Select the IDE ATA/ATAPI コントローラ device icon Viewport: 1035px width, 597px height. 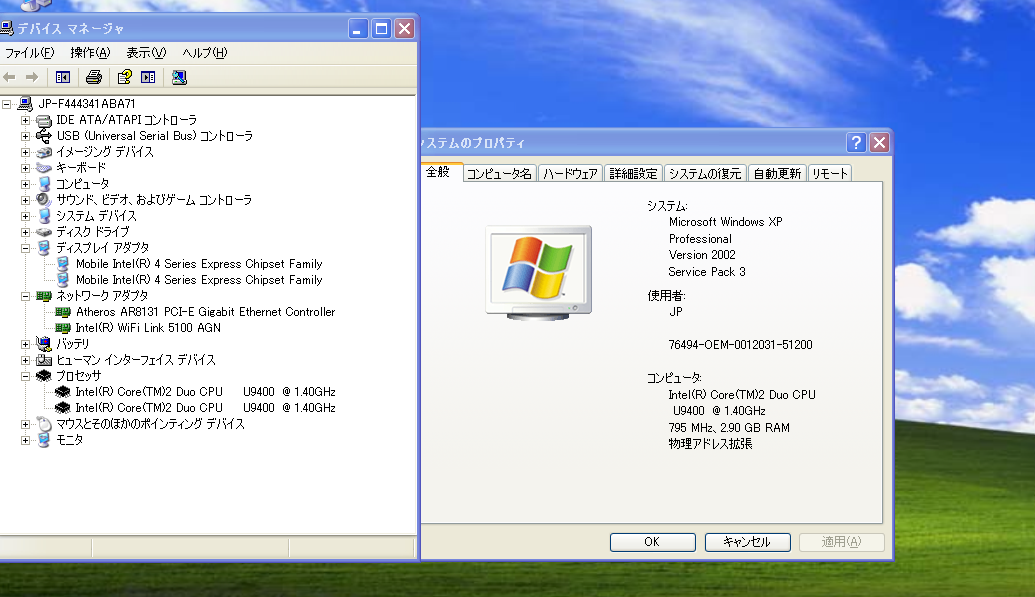[44, 120]
